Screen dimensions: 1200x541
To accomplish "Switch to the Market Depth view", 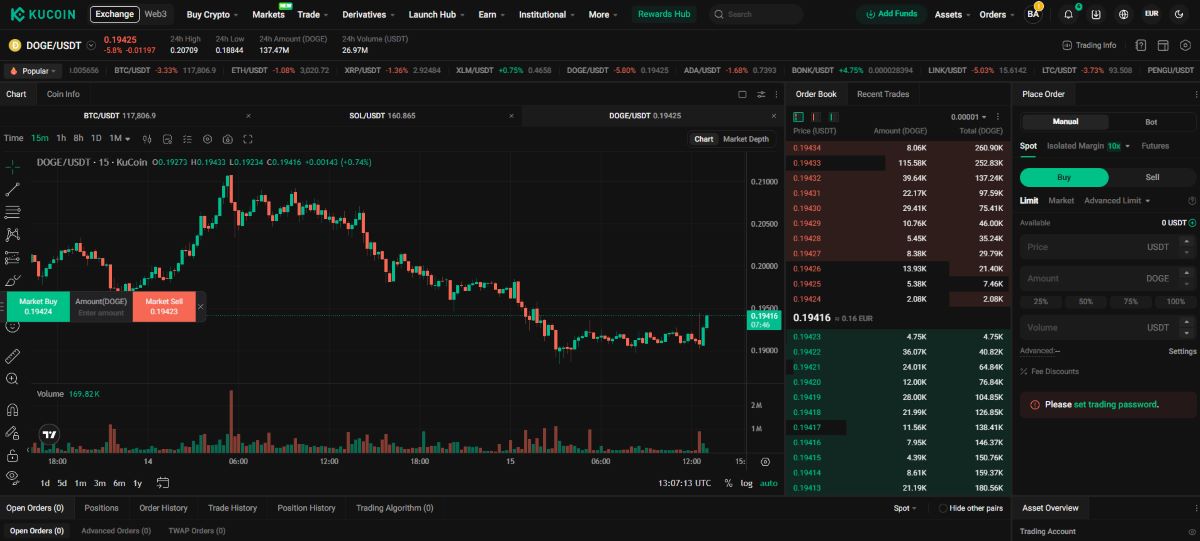I will point(746,139).
